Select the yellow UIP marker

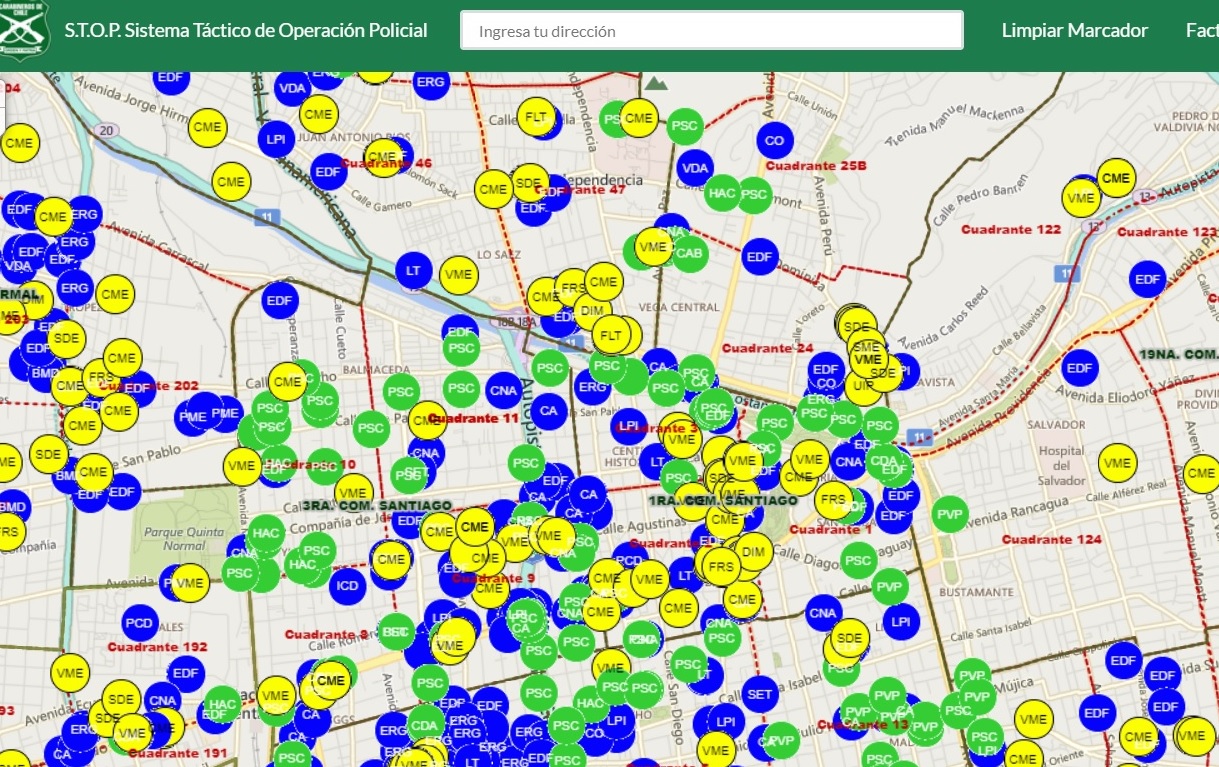859,385
